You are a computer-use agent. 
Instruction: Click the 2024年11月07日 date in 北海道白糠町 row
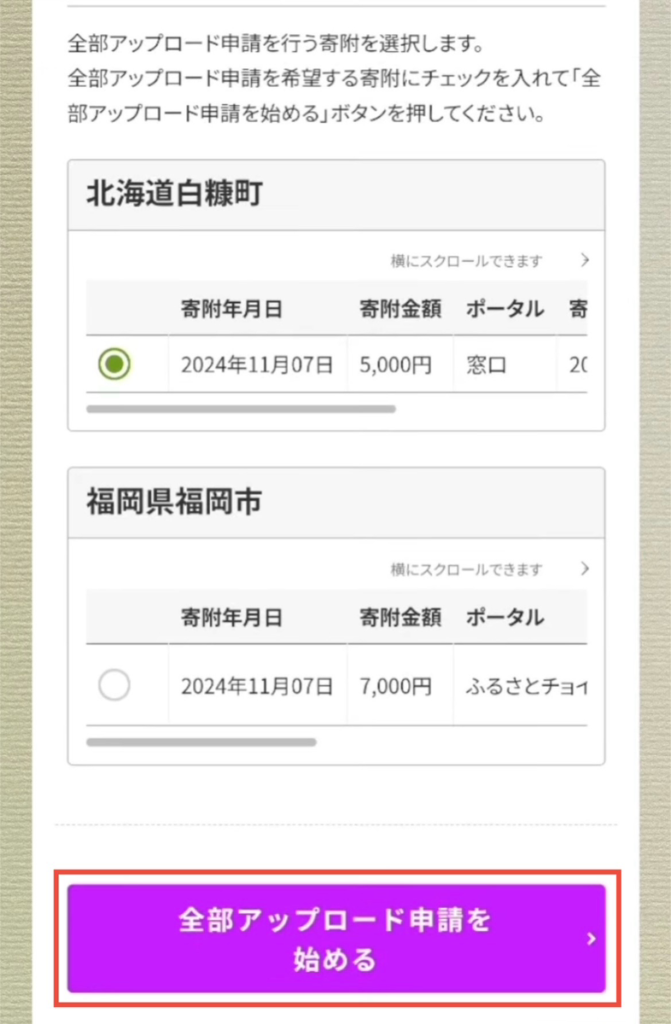(x=257, y=365)
